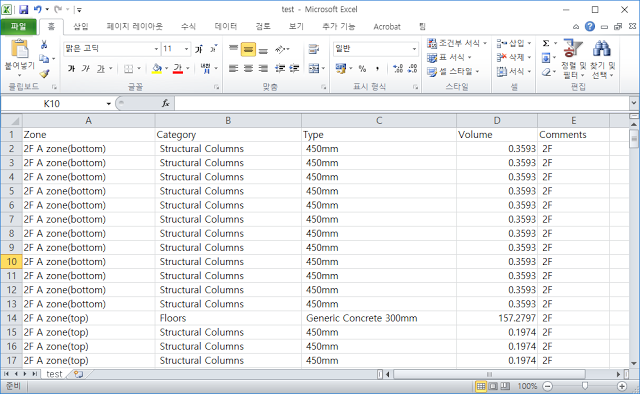The width and height of the screenshot is (640, 394).
Task: Select column C header
Action: coord(379,120)
